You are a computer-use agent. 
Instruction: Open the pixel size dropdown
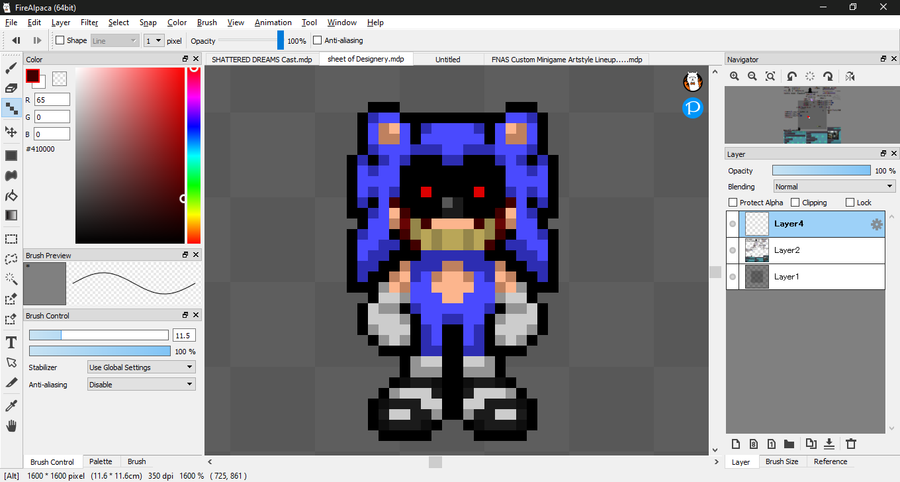pos(153,41)
